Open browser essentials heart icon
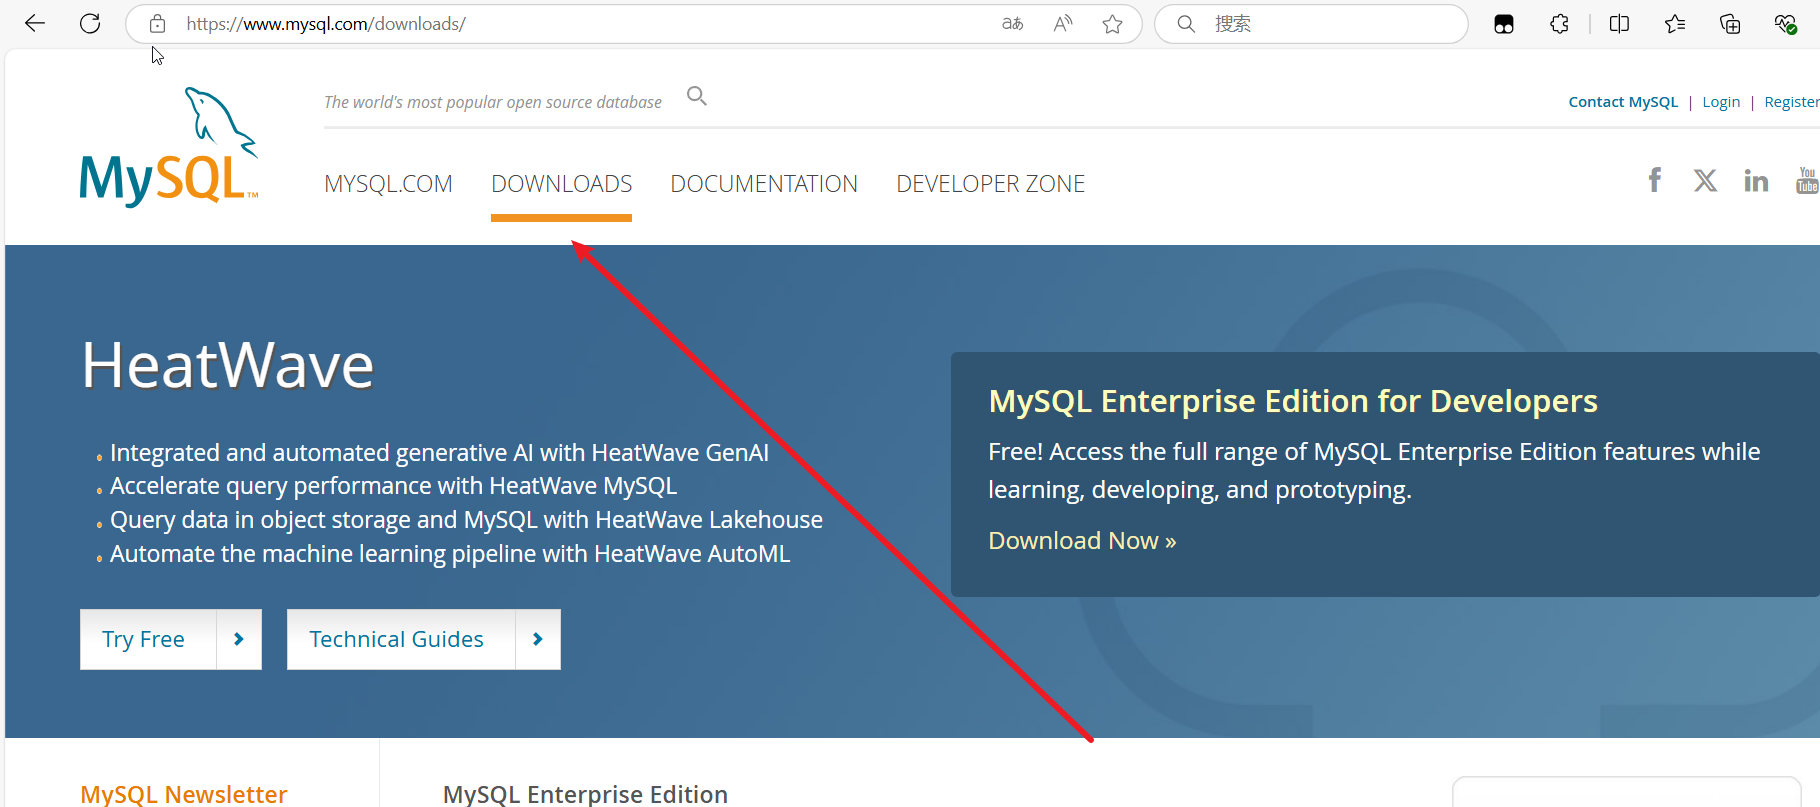This screenshot has width=1820, height=807. tap(1785, 24)
